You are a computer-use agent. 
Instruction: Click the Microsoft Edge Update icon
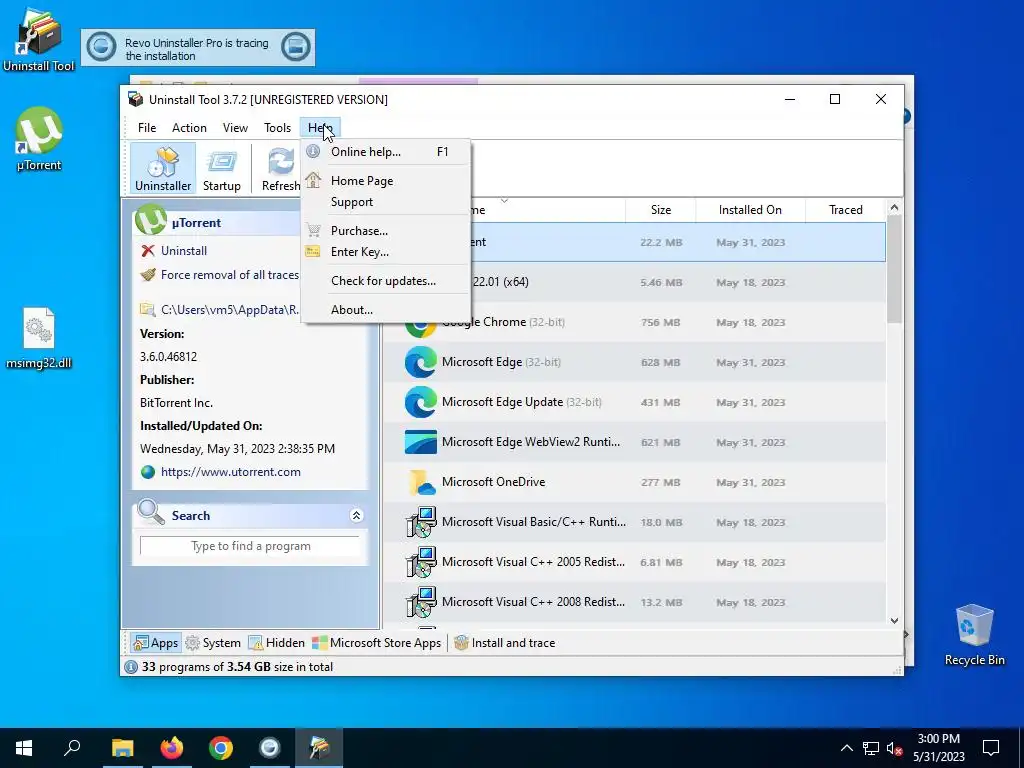[x=421, y=402]
